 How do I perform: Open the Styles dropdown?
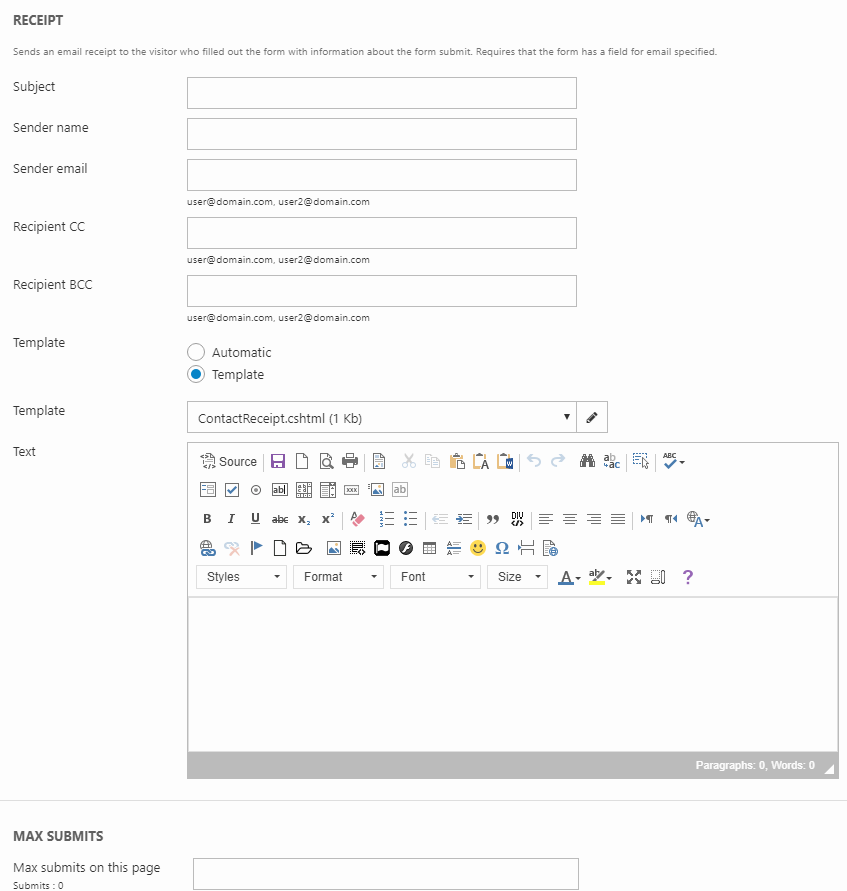pyautogui.click(x=242, y=577)
